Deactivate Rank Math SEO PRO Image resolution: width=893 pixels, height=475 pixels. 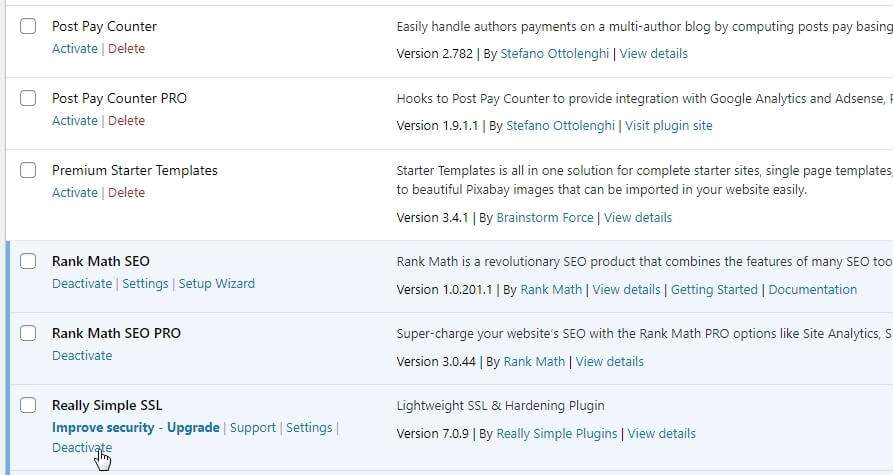click(82, 356)
